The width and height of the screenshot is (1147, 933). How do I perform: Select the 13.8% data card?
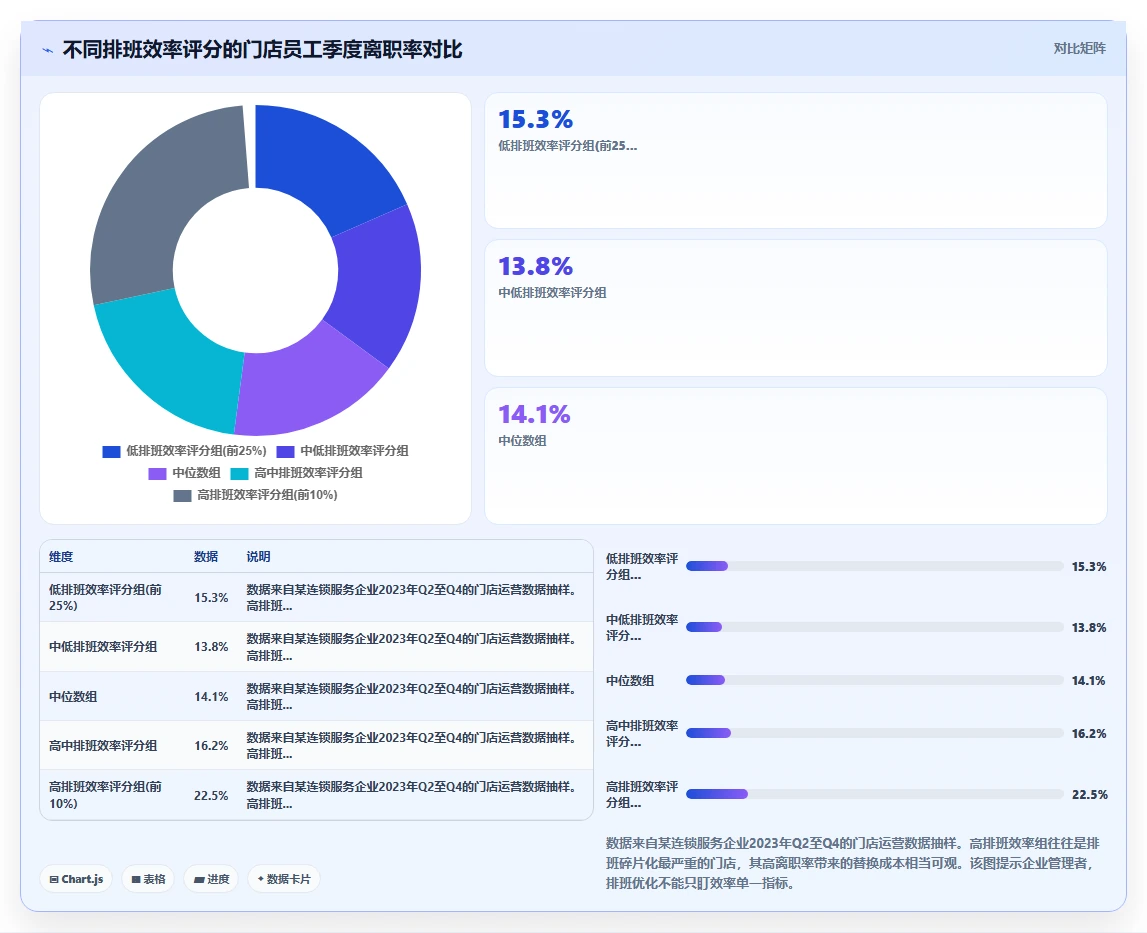point(795,308)
